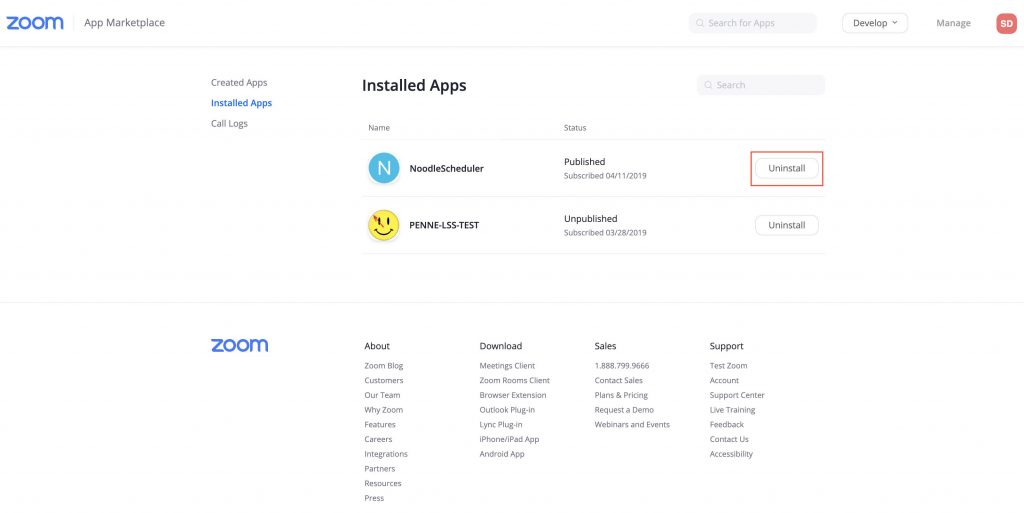Open Android App download link
Image resolution: width=1024 pixels, height=513 pixels.
pyautogui.click(x=502, y=454)
